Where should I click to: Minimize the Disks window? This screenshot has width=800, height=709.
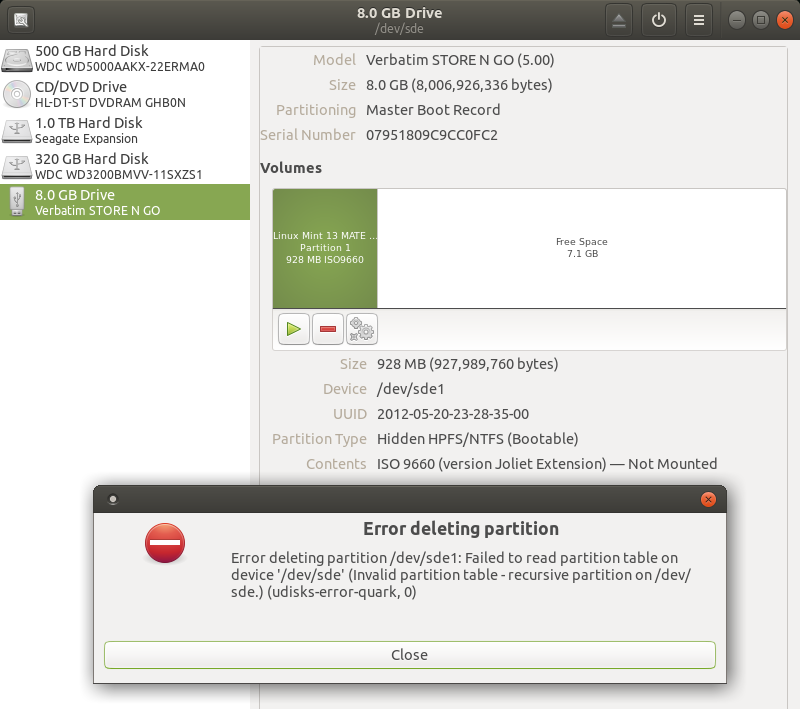(x=736, y=20)
